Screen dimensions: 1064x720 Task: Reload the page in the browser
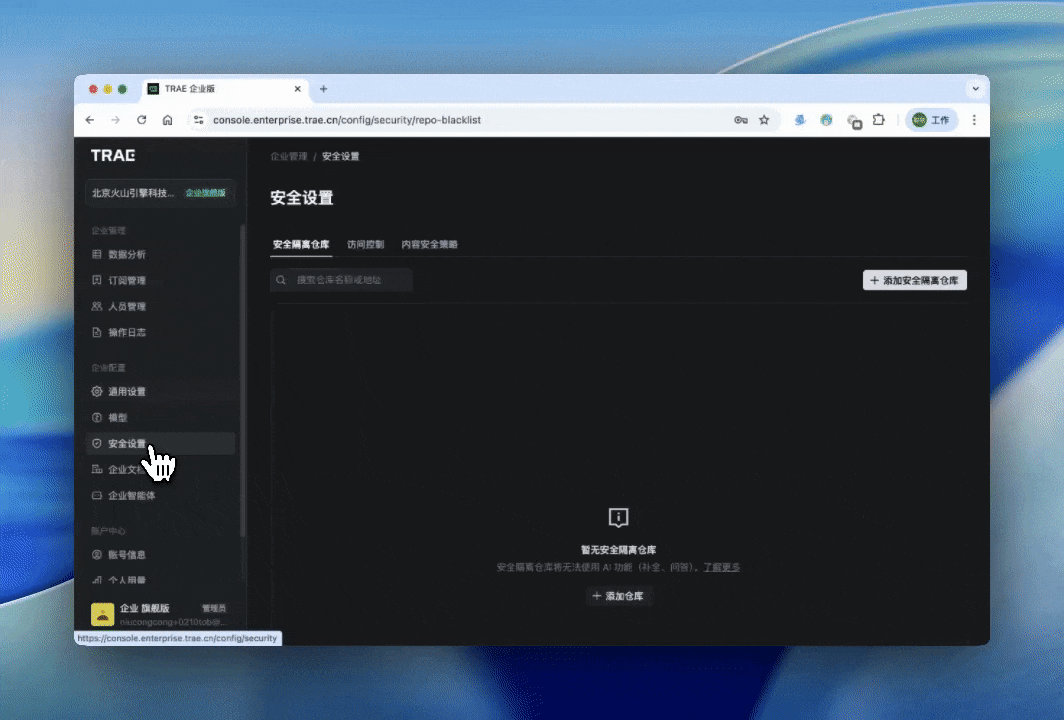click(x=142, y=120)
